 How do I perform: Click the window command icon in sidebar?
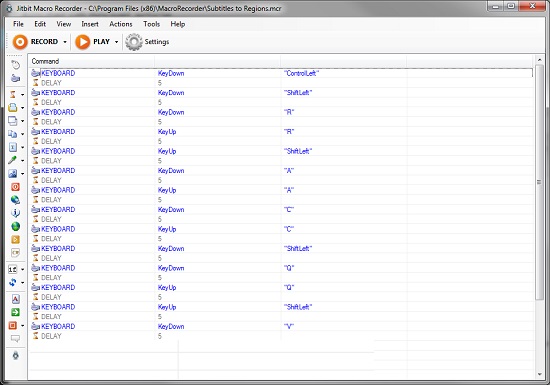click(13, 121)
